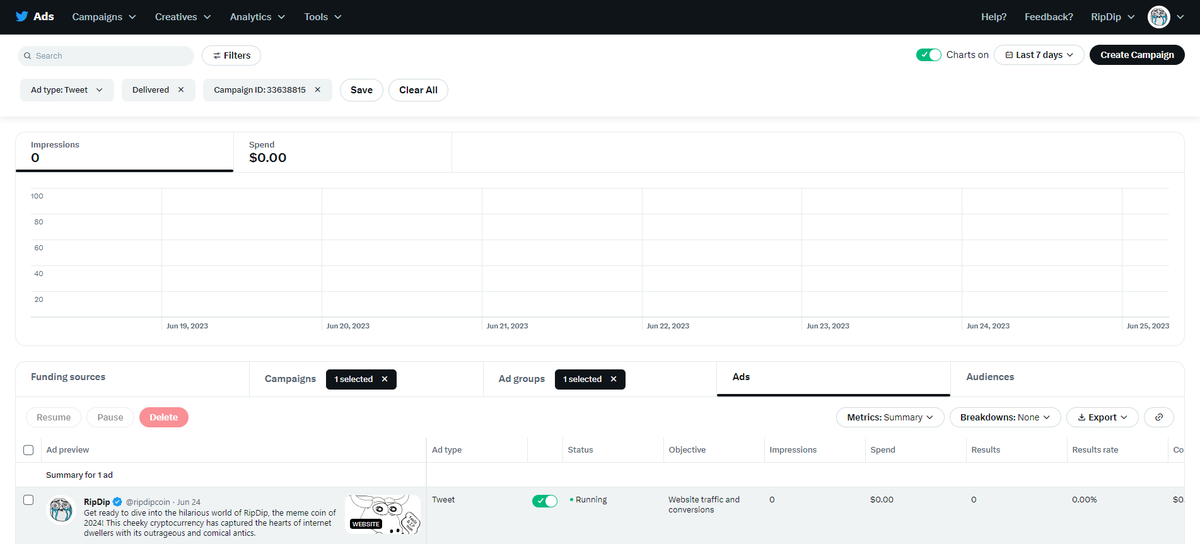The height and width of the screenshot is (544, 1200).
Task: Click the Results column header
Action: click(x=986, y=450)
